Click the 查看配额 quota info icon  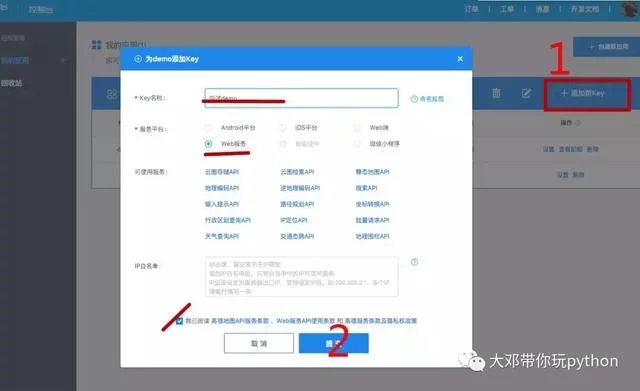(x=414, y=99)
